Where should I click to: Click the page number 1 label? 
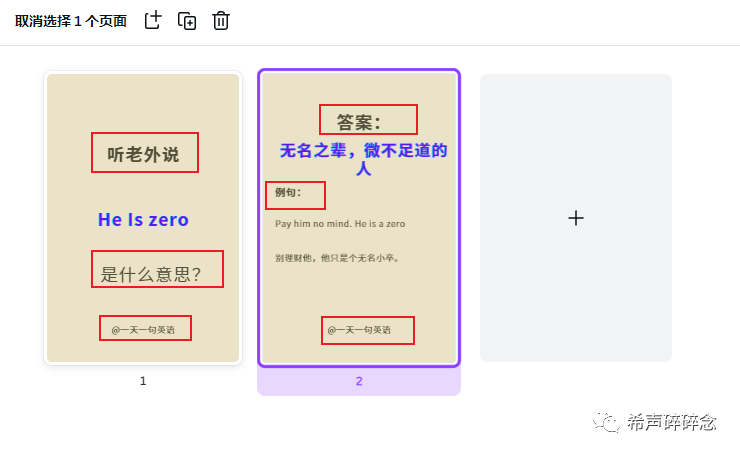pos(143,381)
